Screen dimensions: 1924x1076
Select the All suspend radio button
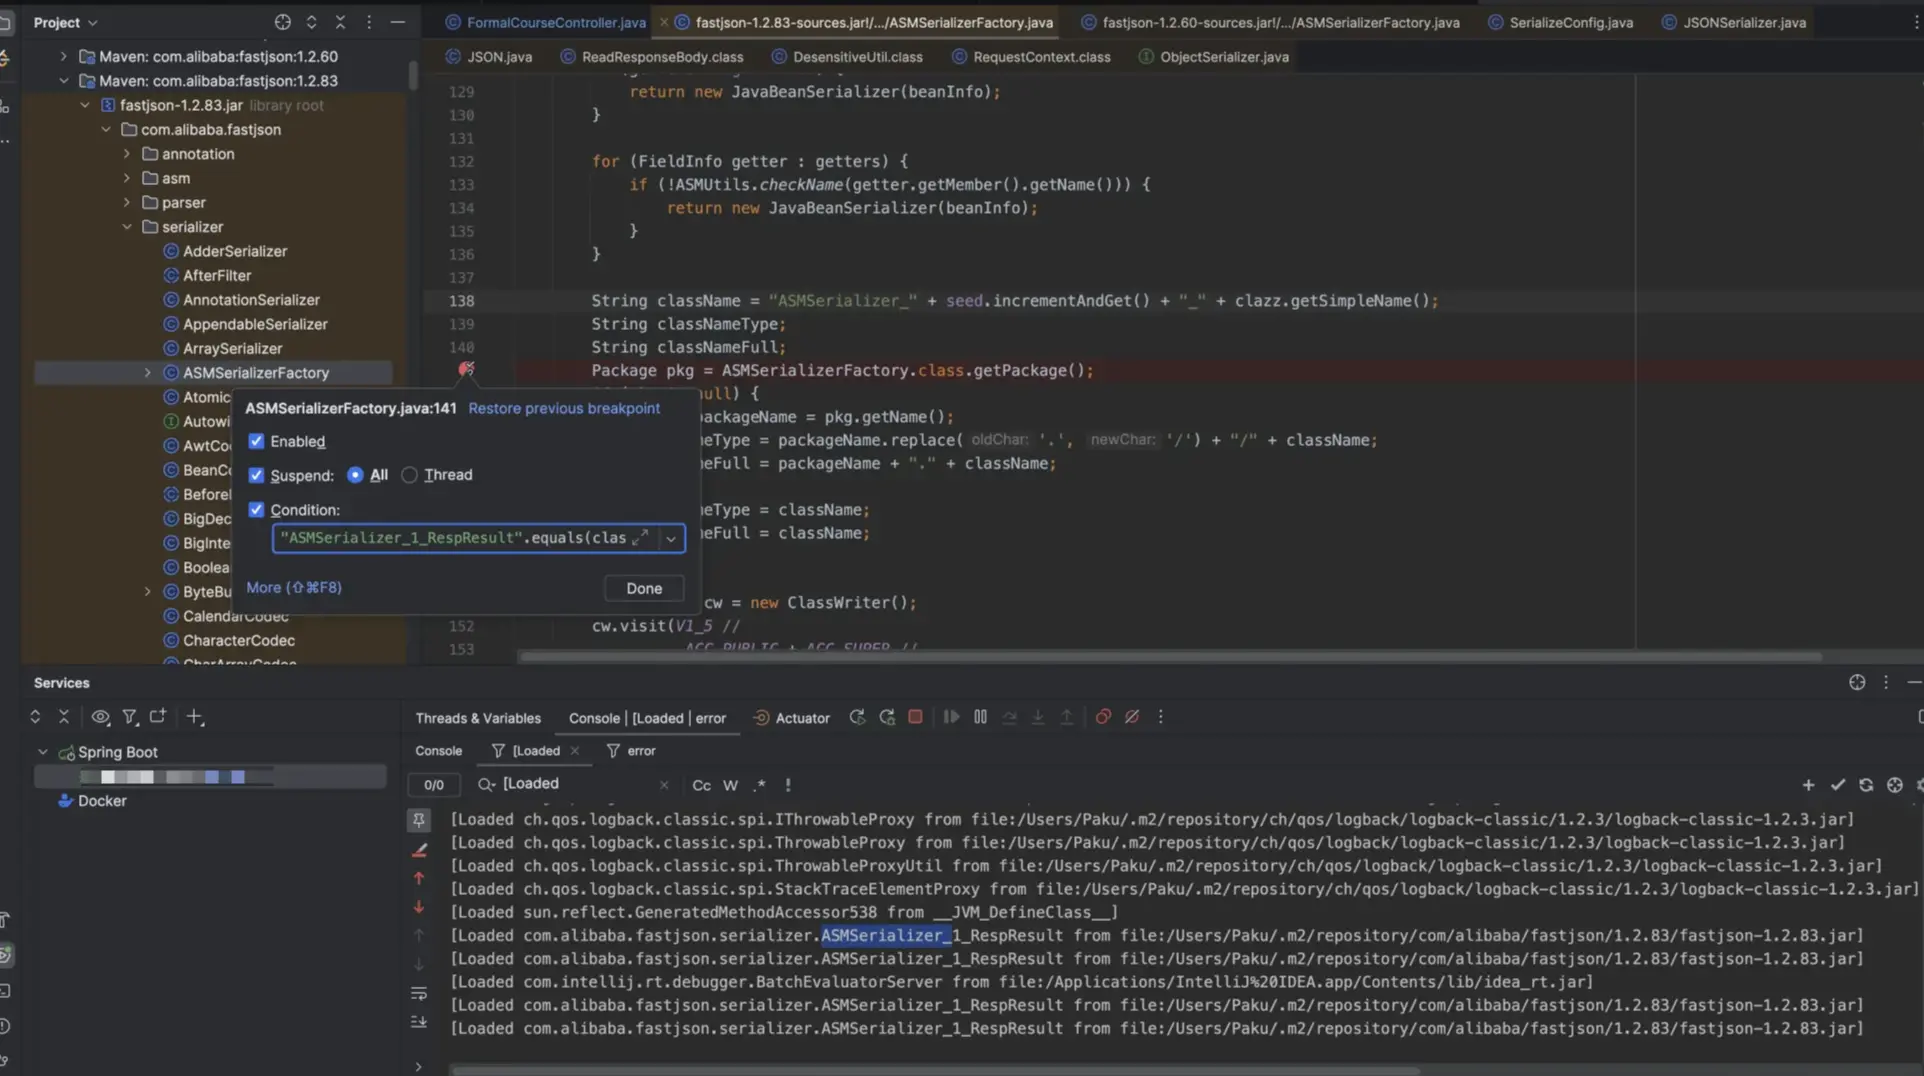pos(355,475)
